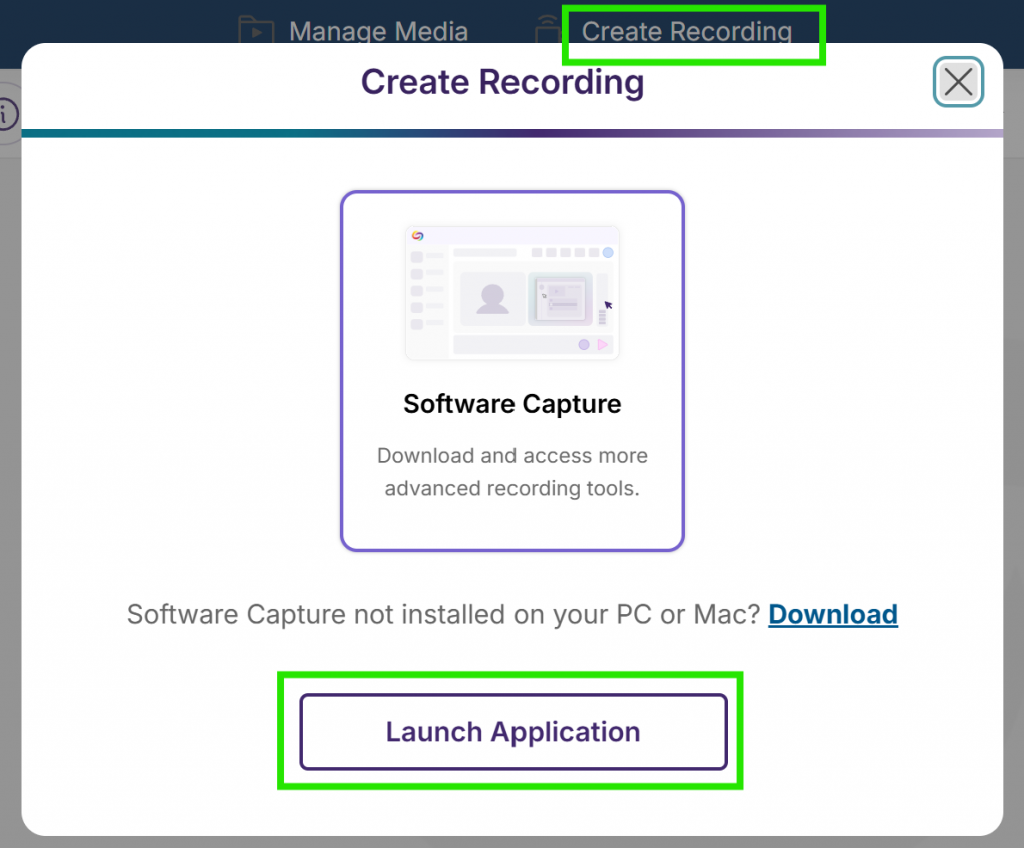
Task: Click the pink play triangle in preview
Action: click(x=602, y=344)
